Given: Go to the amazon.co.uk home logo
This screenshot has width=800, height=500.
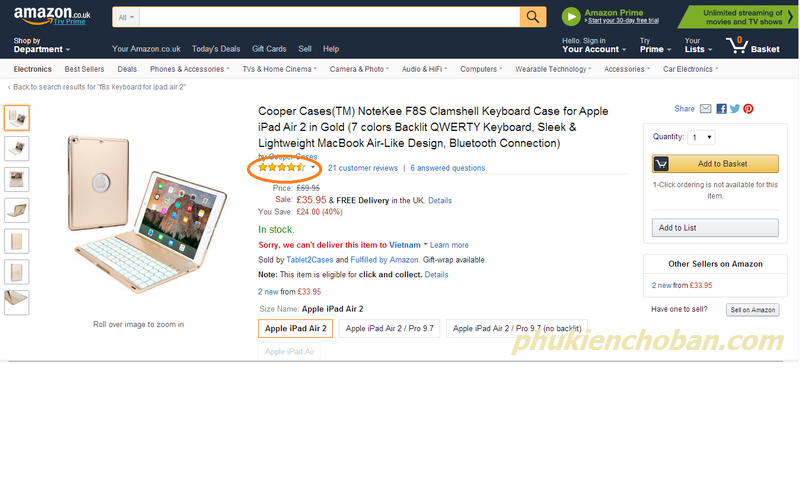Looking at the screenshot, I should point(52,15).
